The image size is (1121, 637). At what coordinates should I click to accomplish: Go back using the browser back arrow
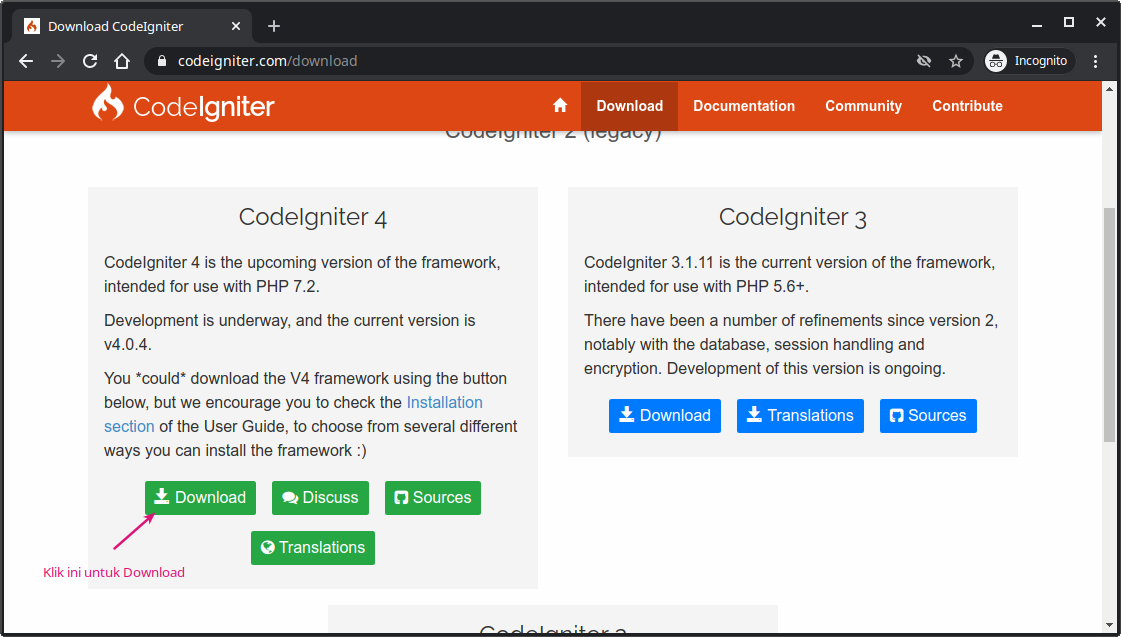(25, 61)
